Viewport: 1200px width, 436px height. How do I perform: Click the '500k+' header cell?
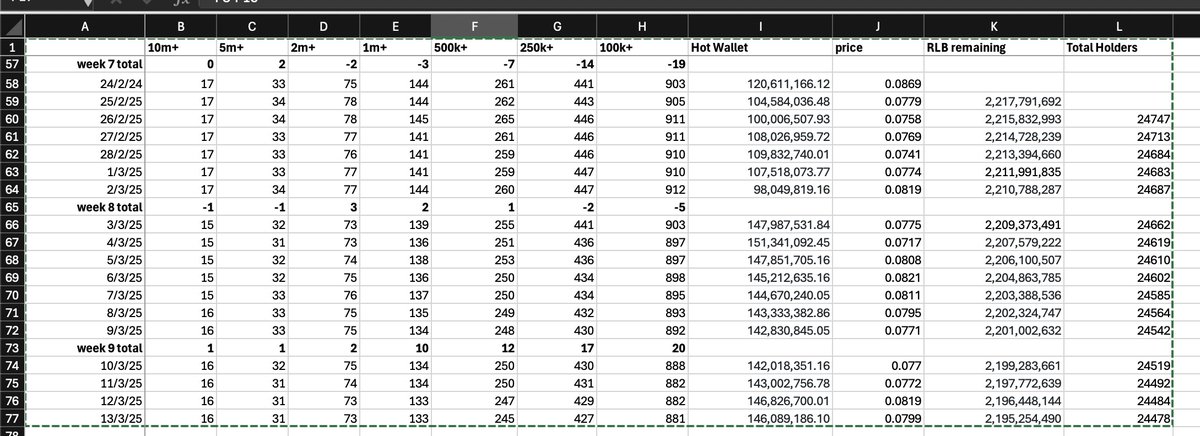[x=473, y=46]
